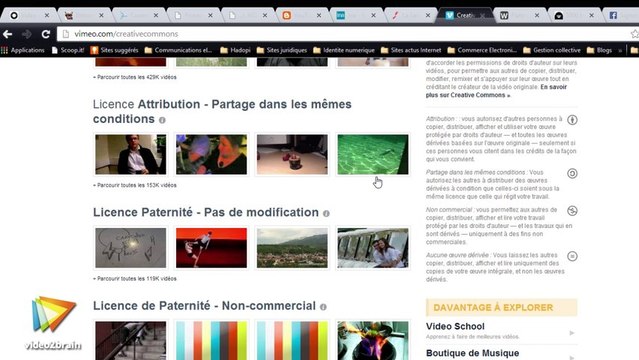Click the Licence Attribution - Partage heading
639x360 pixels.
[222, 111]
